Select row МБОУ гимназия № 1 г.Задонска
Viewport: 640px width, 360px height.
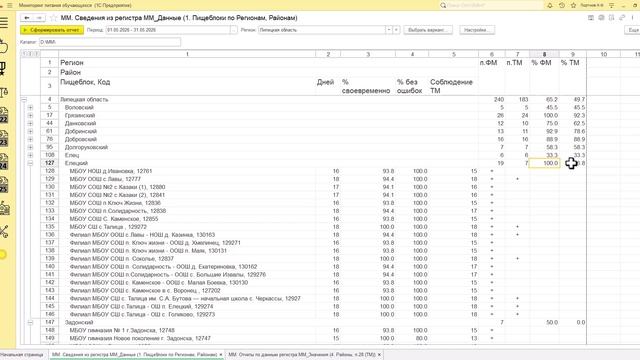122,330
